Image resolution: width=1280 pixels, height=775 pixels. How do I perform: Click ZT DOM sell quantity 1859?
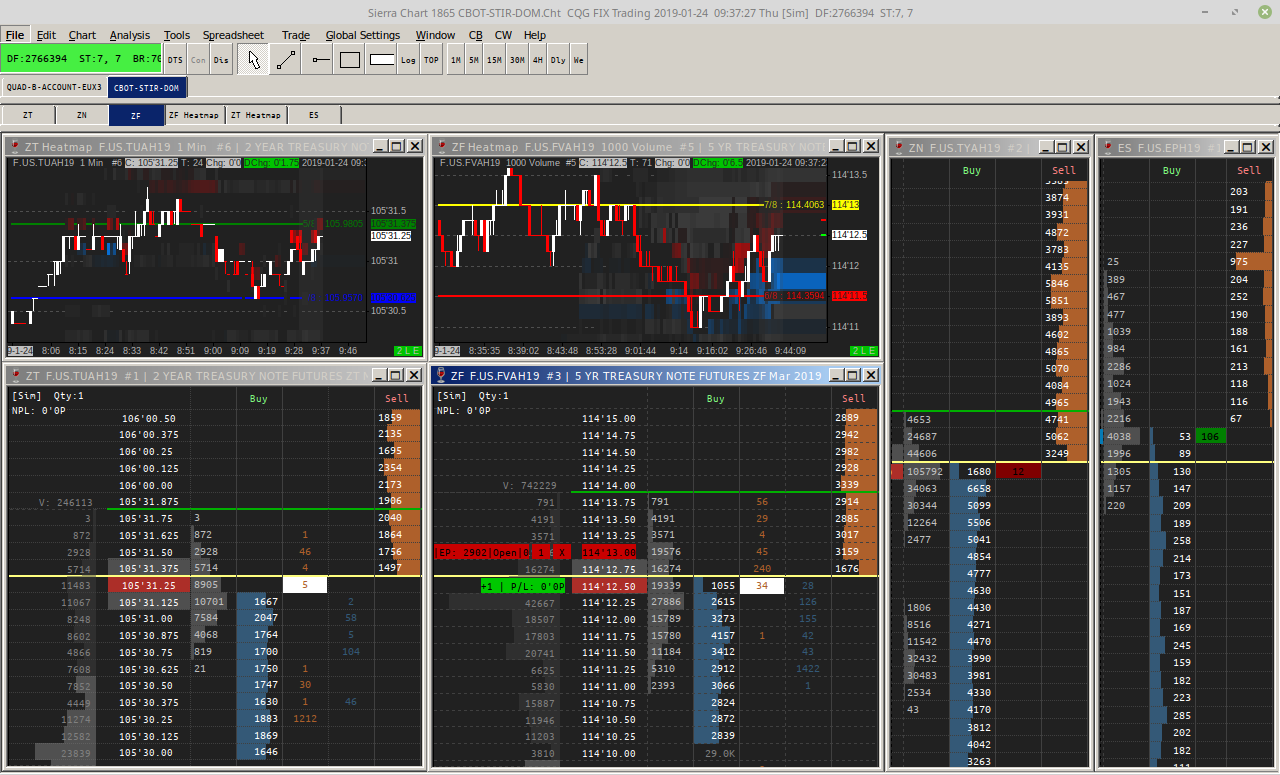[390, 417]
